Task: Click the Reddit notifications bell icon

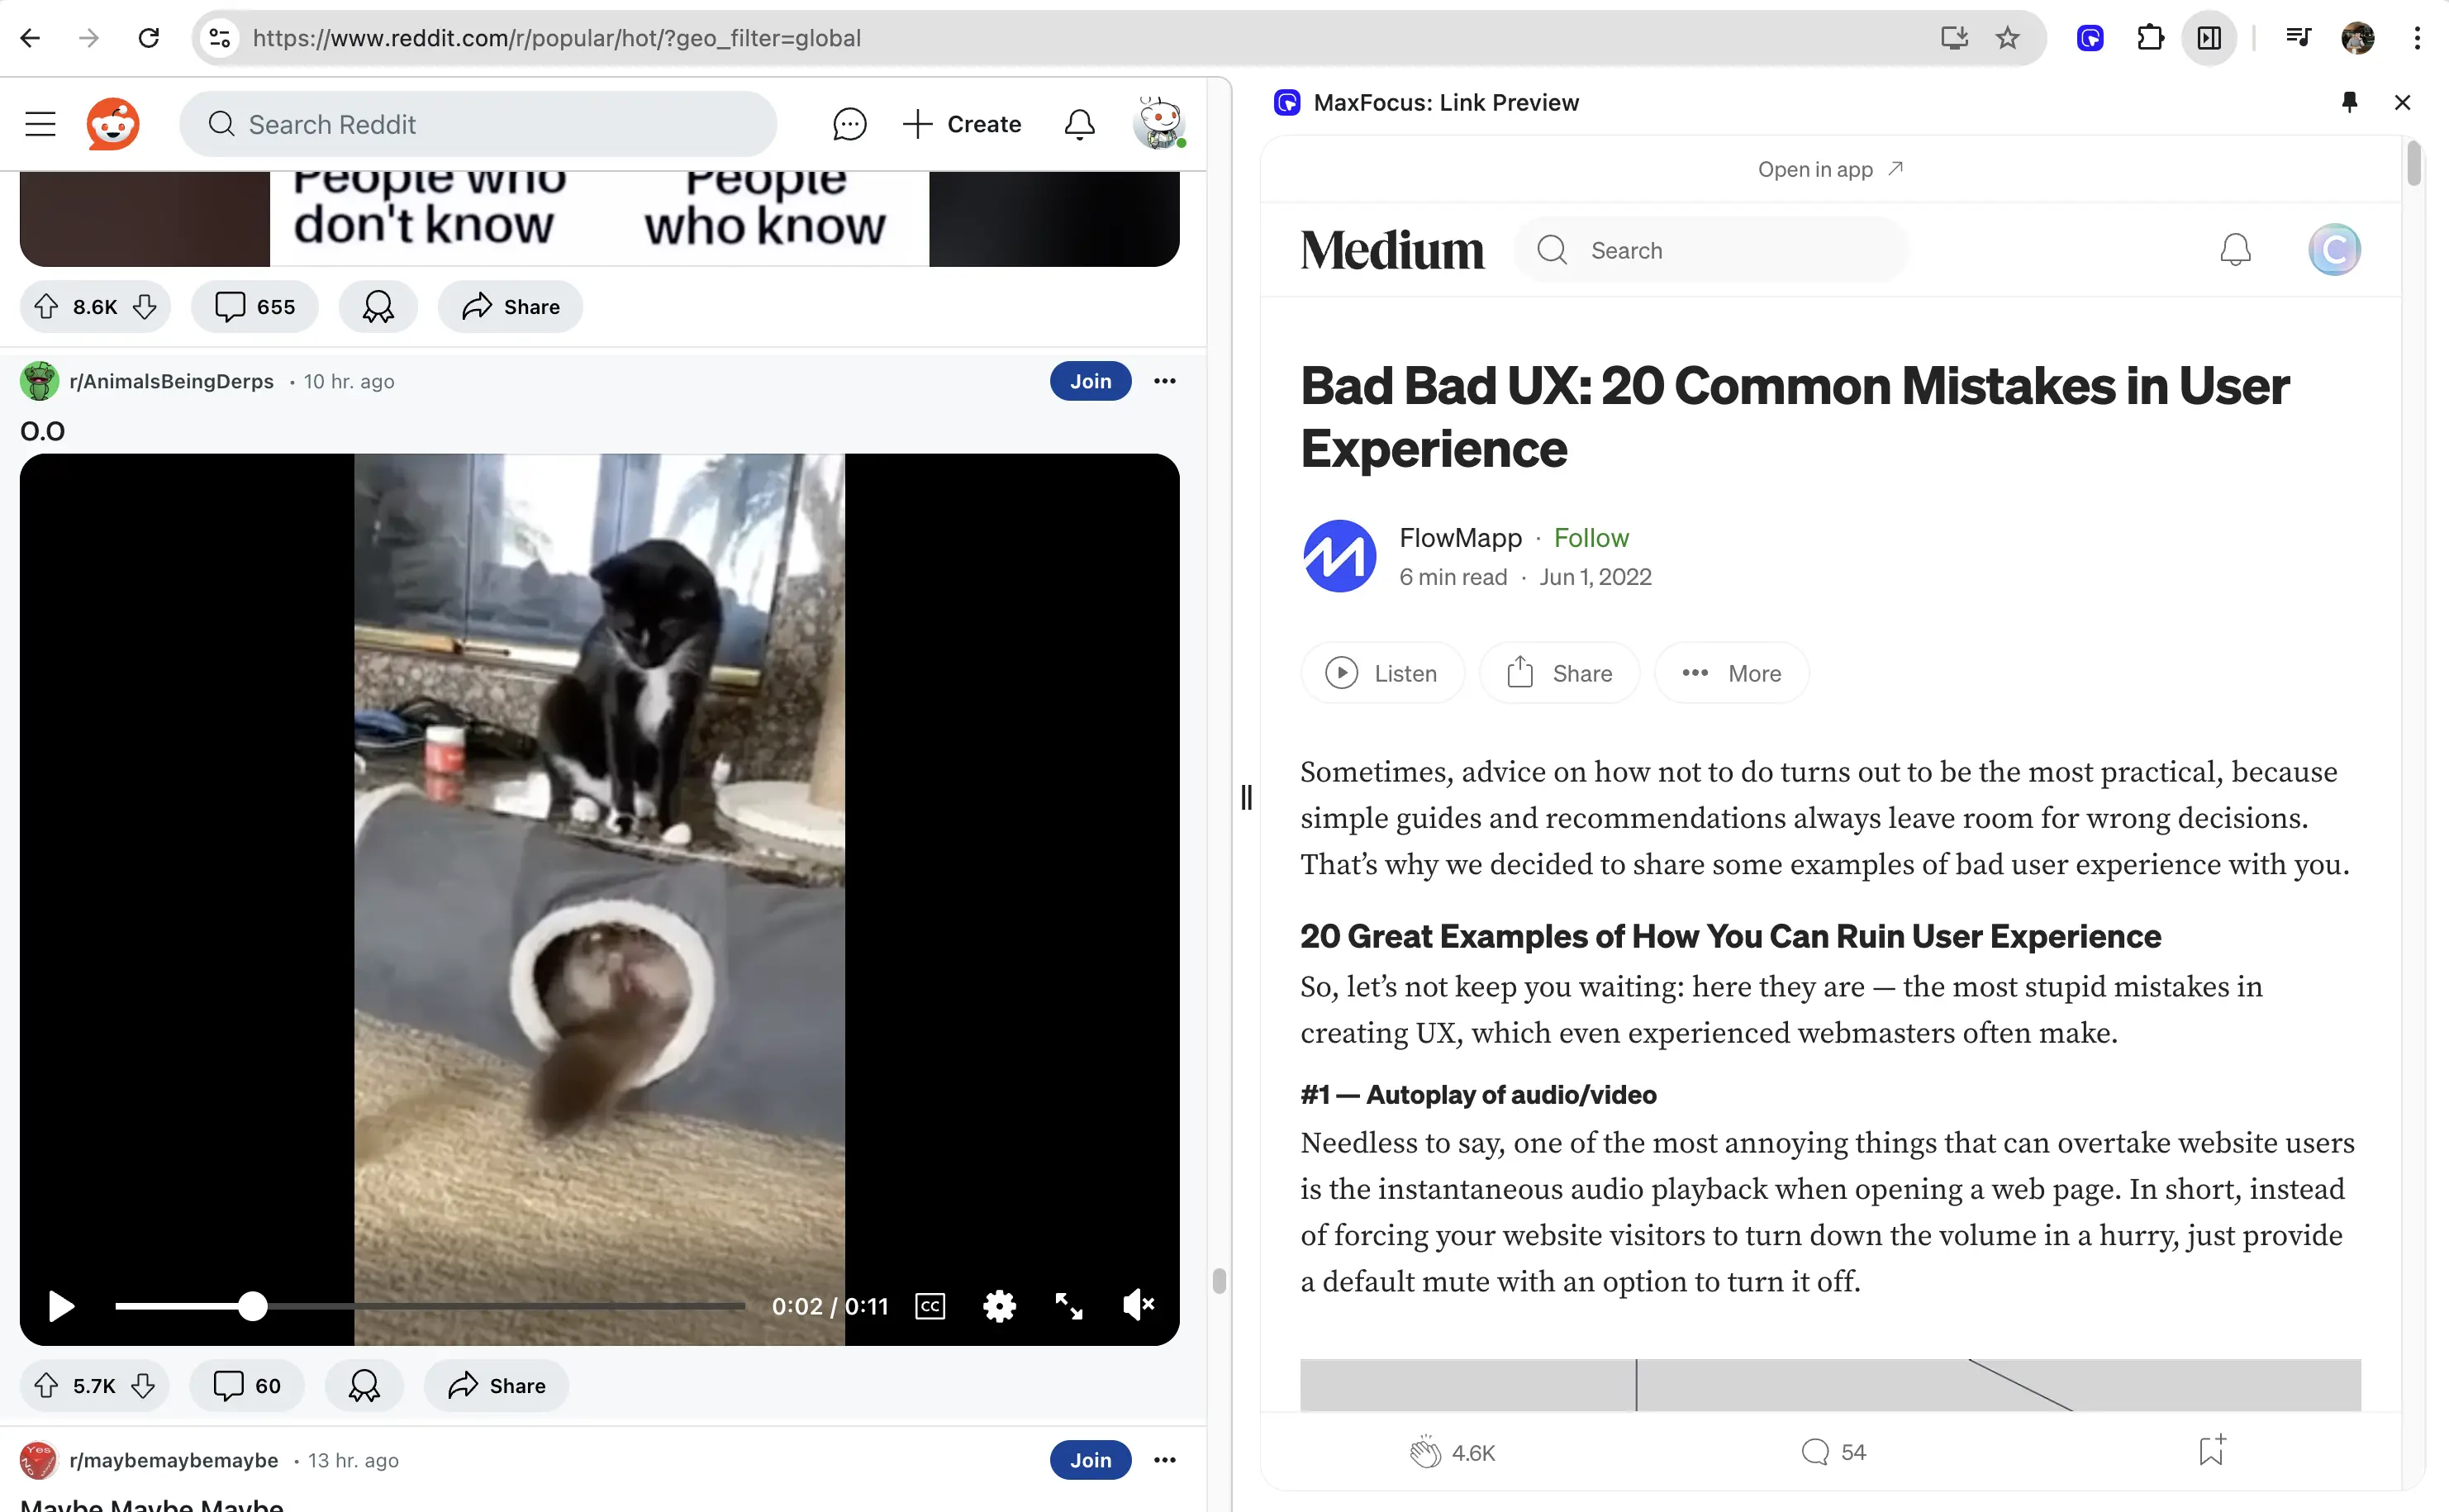Action: [1079, 124]
